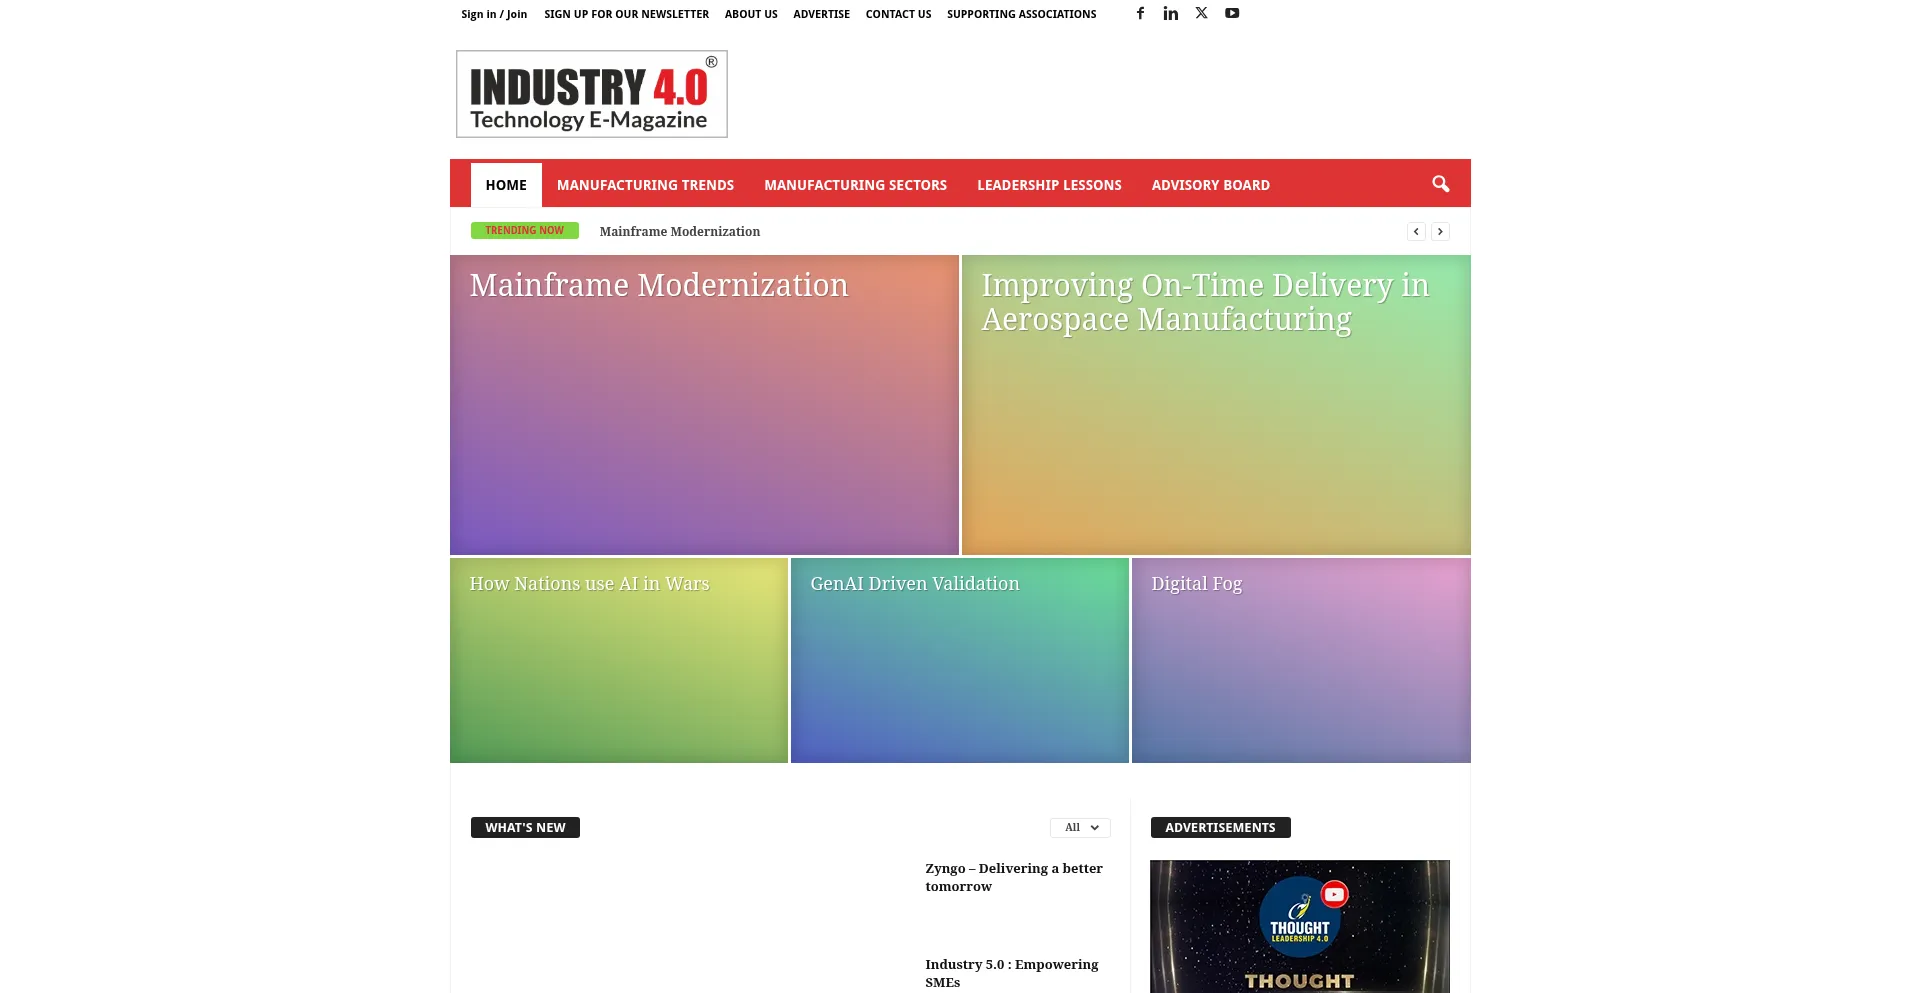Open the X (Twitter) social icon

pos(1201,13)
